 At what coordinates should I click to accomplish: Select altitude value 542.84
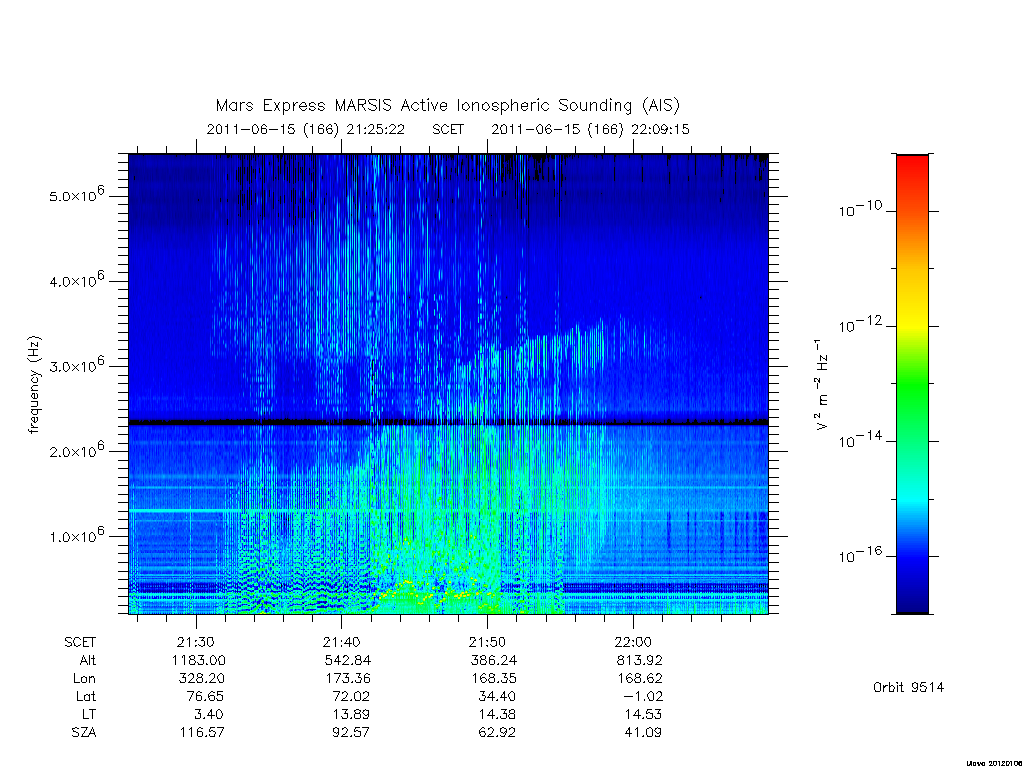(347, 660)
